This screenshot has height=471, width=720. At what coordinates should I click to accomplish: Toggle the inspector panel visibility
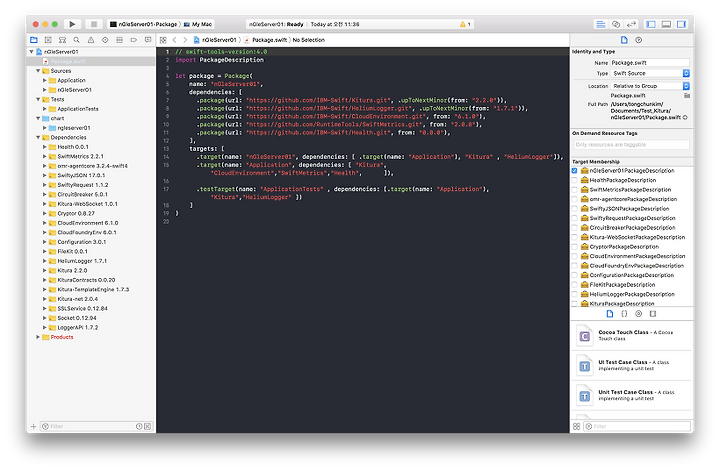pyautogui.click(x=682, y=24)
